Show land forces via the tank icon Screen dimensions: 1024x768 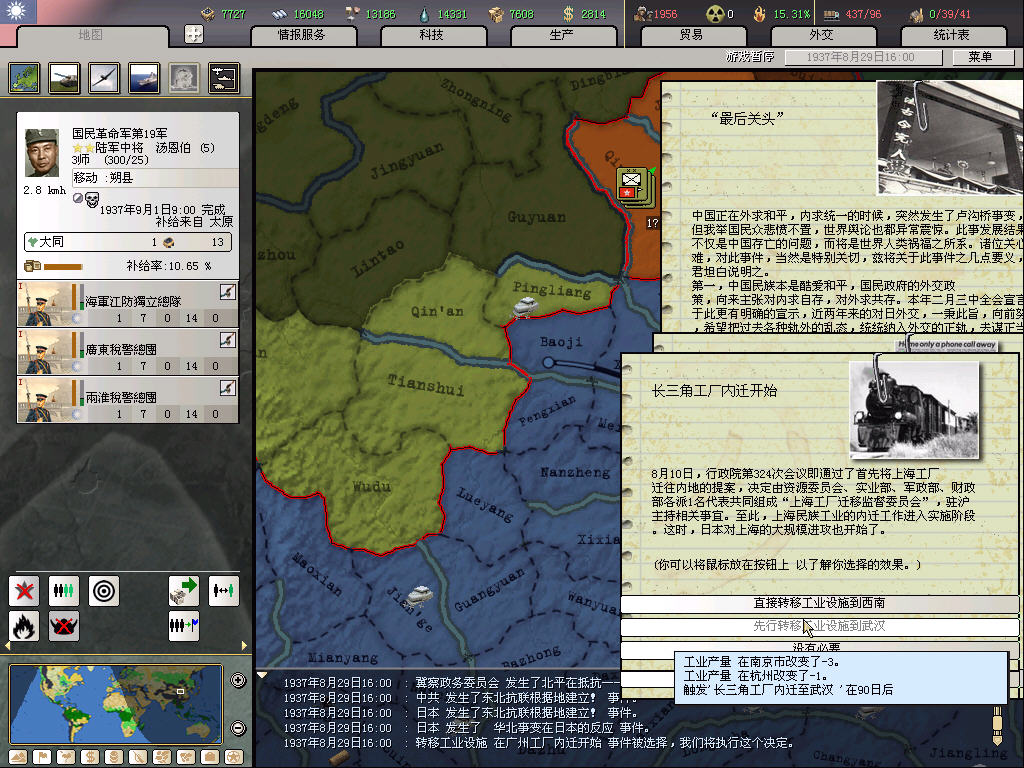tap(65, 78)
